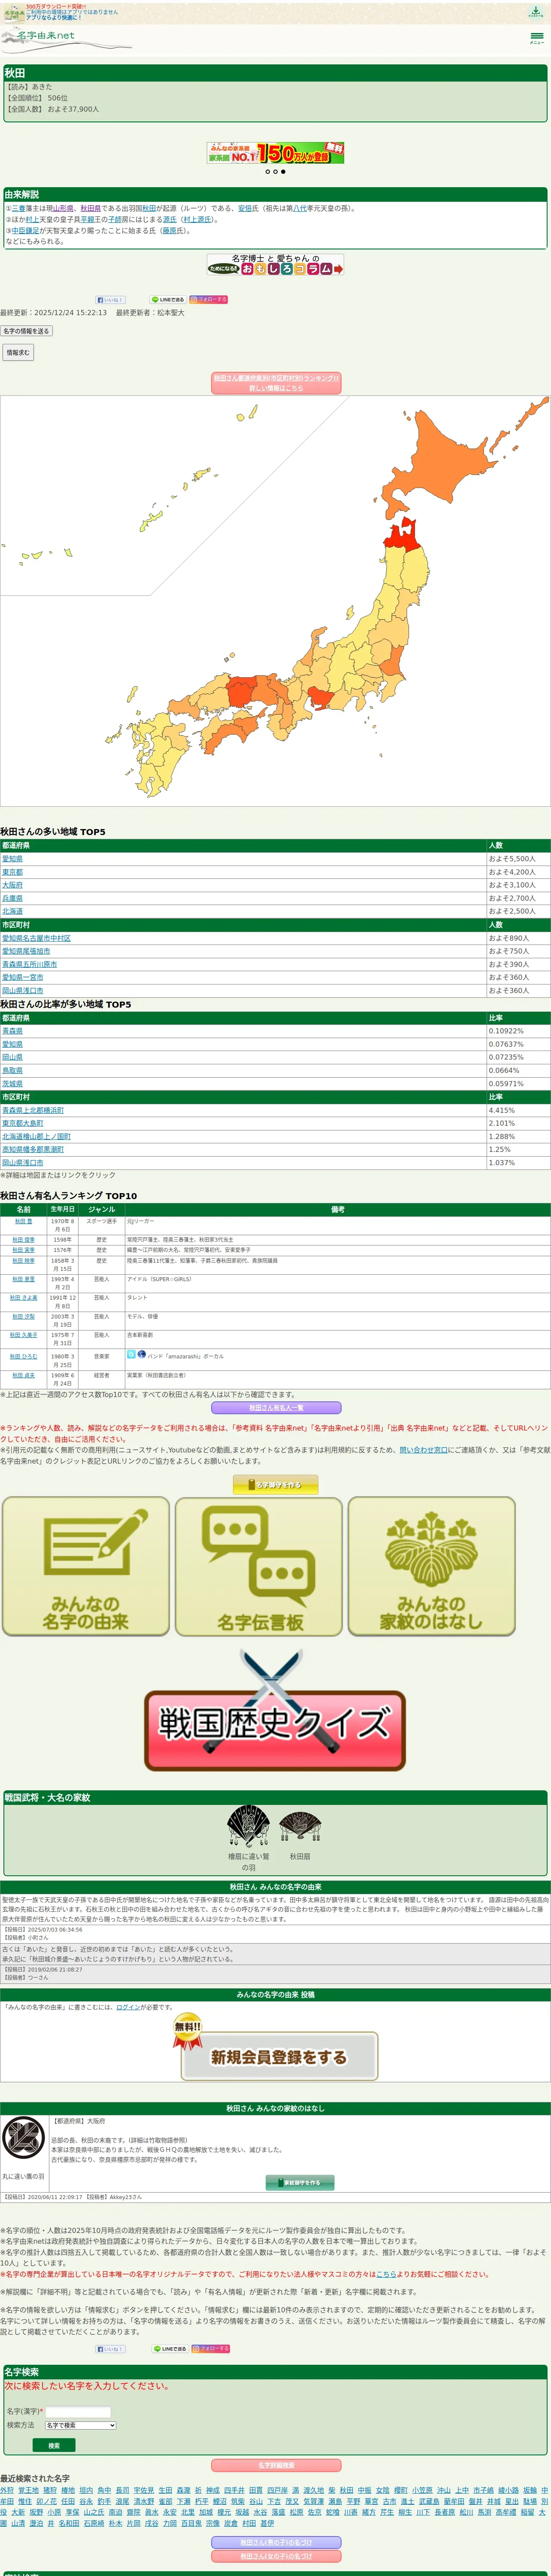The width and height of the screenshot is (551, 2576).
Task: Open the 愛知県尾張旭市 link
Action: tap(26, 951)
